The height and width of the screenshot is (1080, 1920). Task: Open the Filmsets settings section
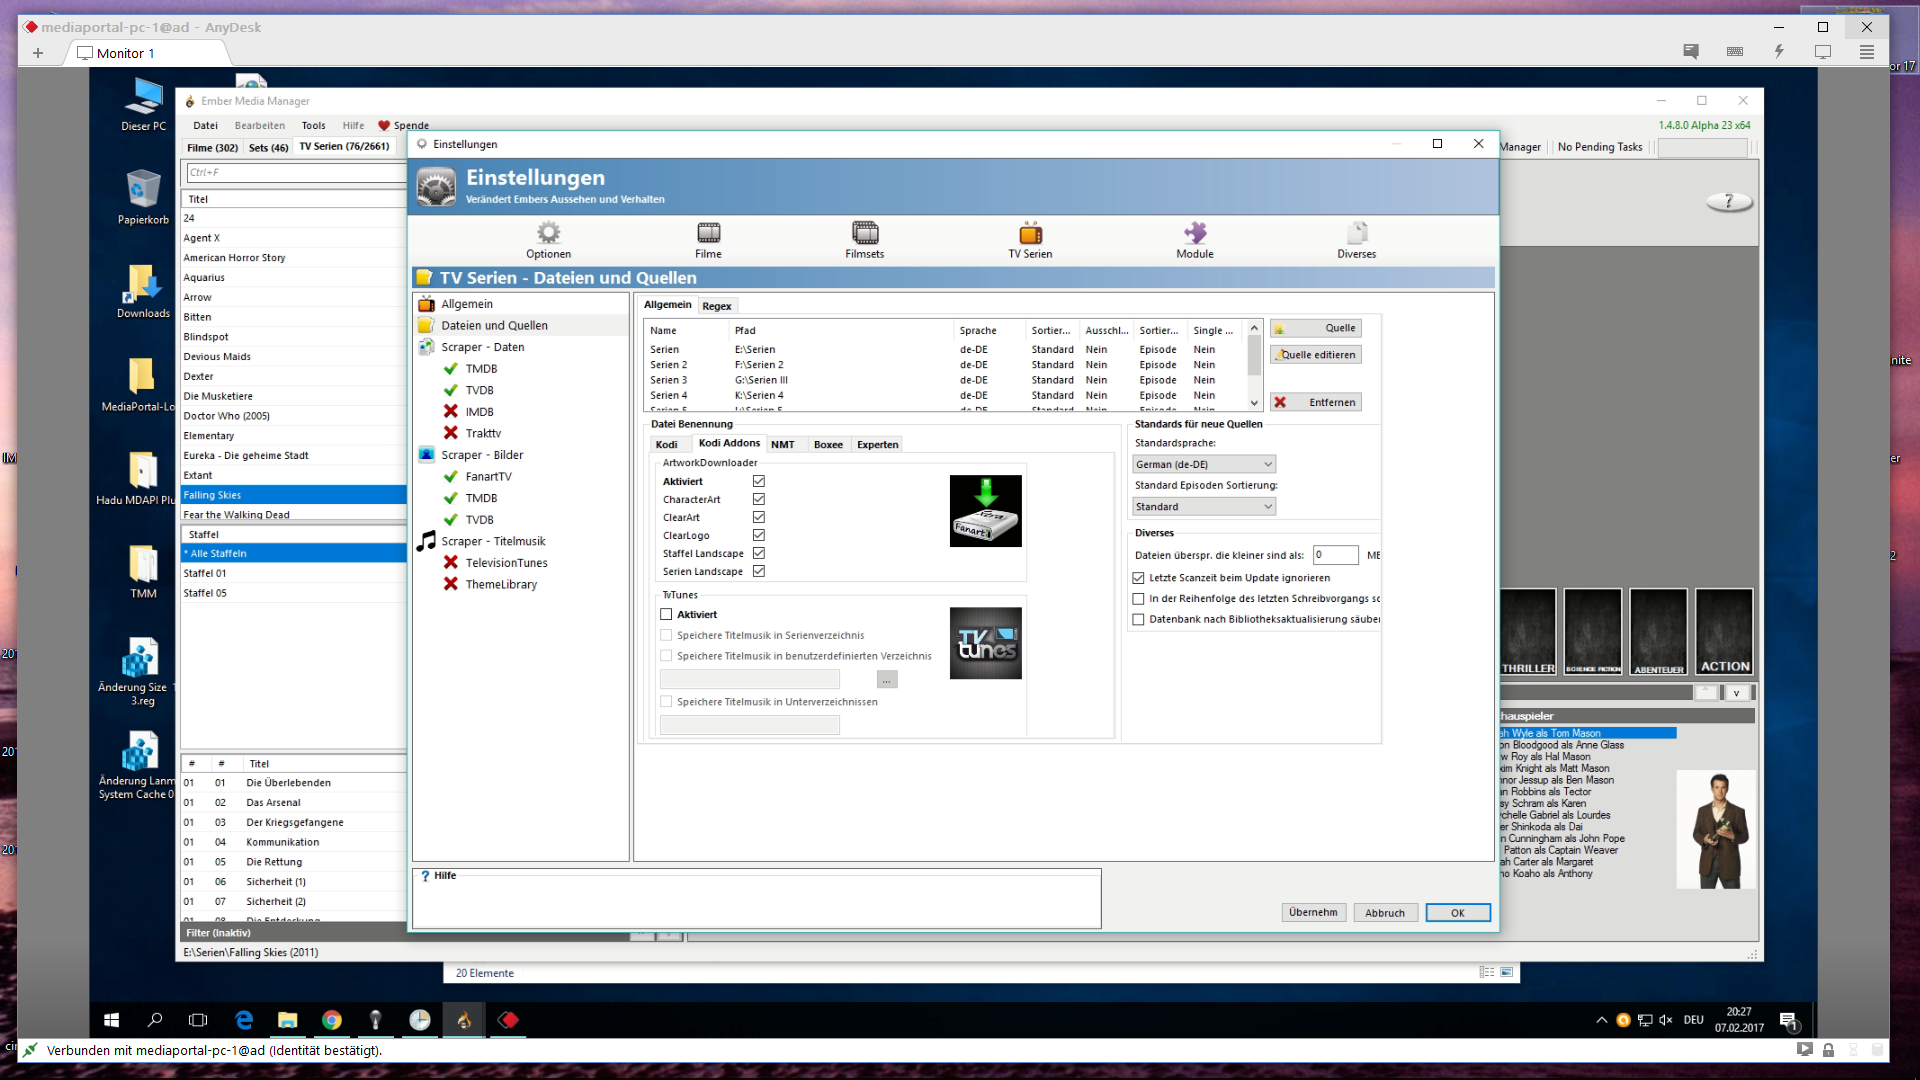(x=865, y=240)
